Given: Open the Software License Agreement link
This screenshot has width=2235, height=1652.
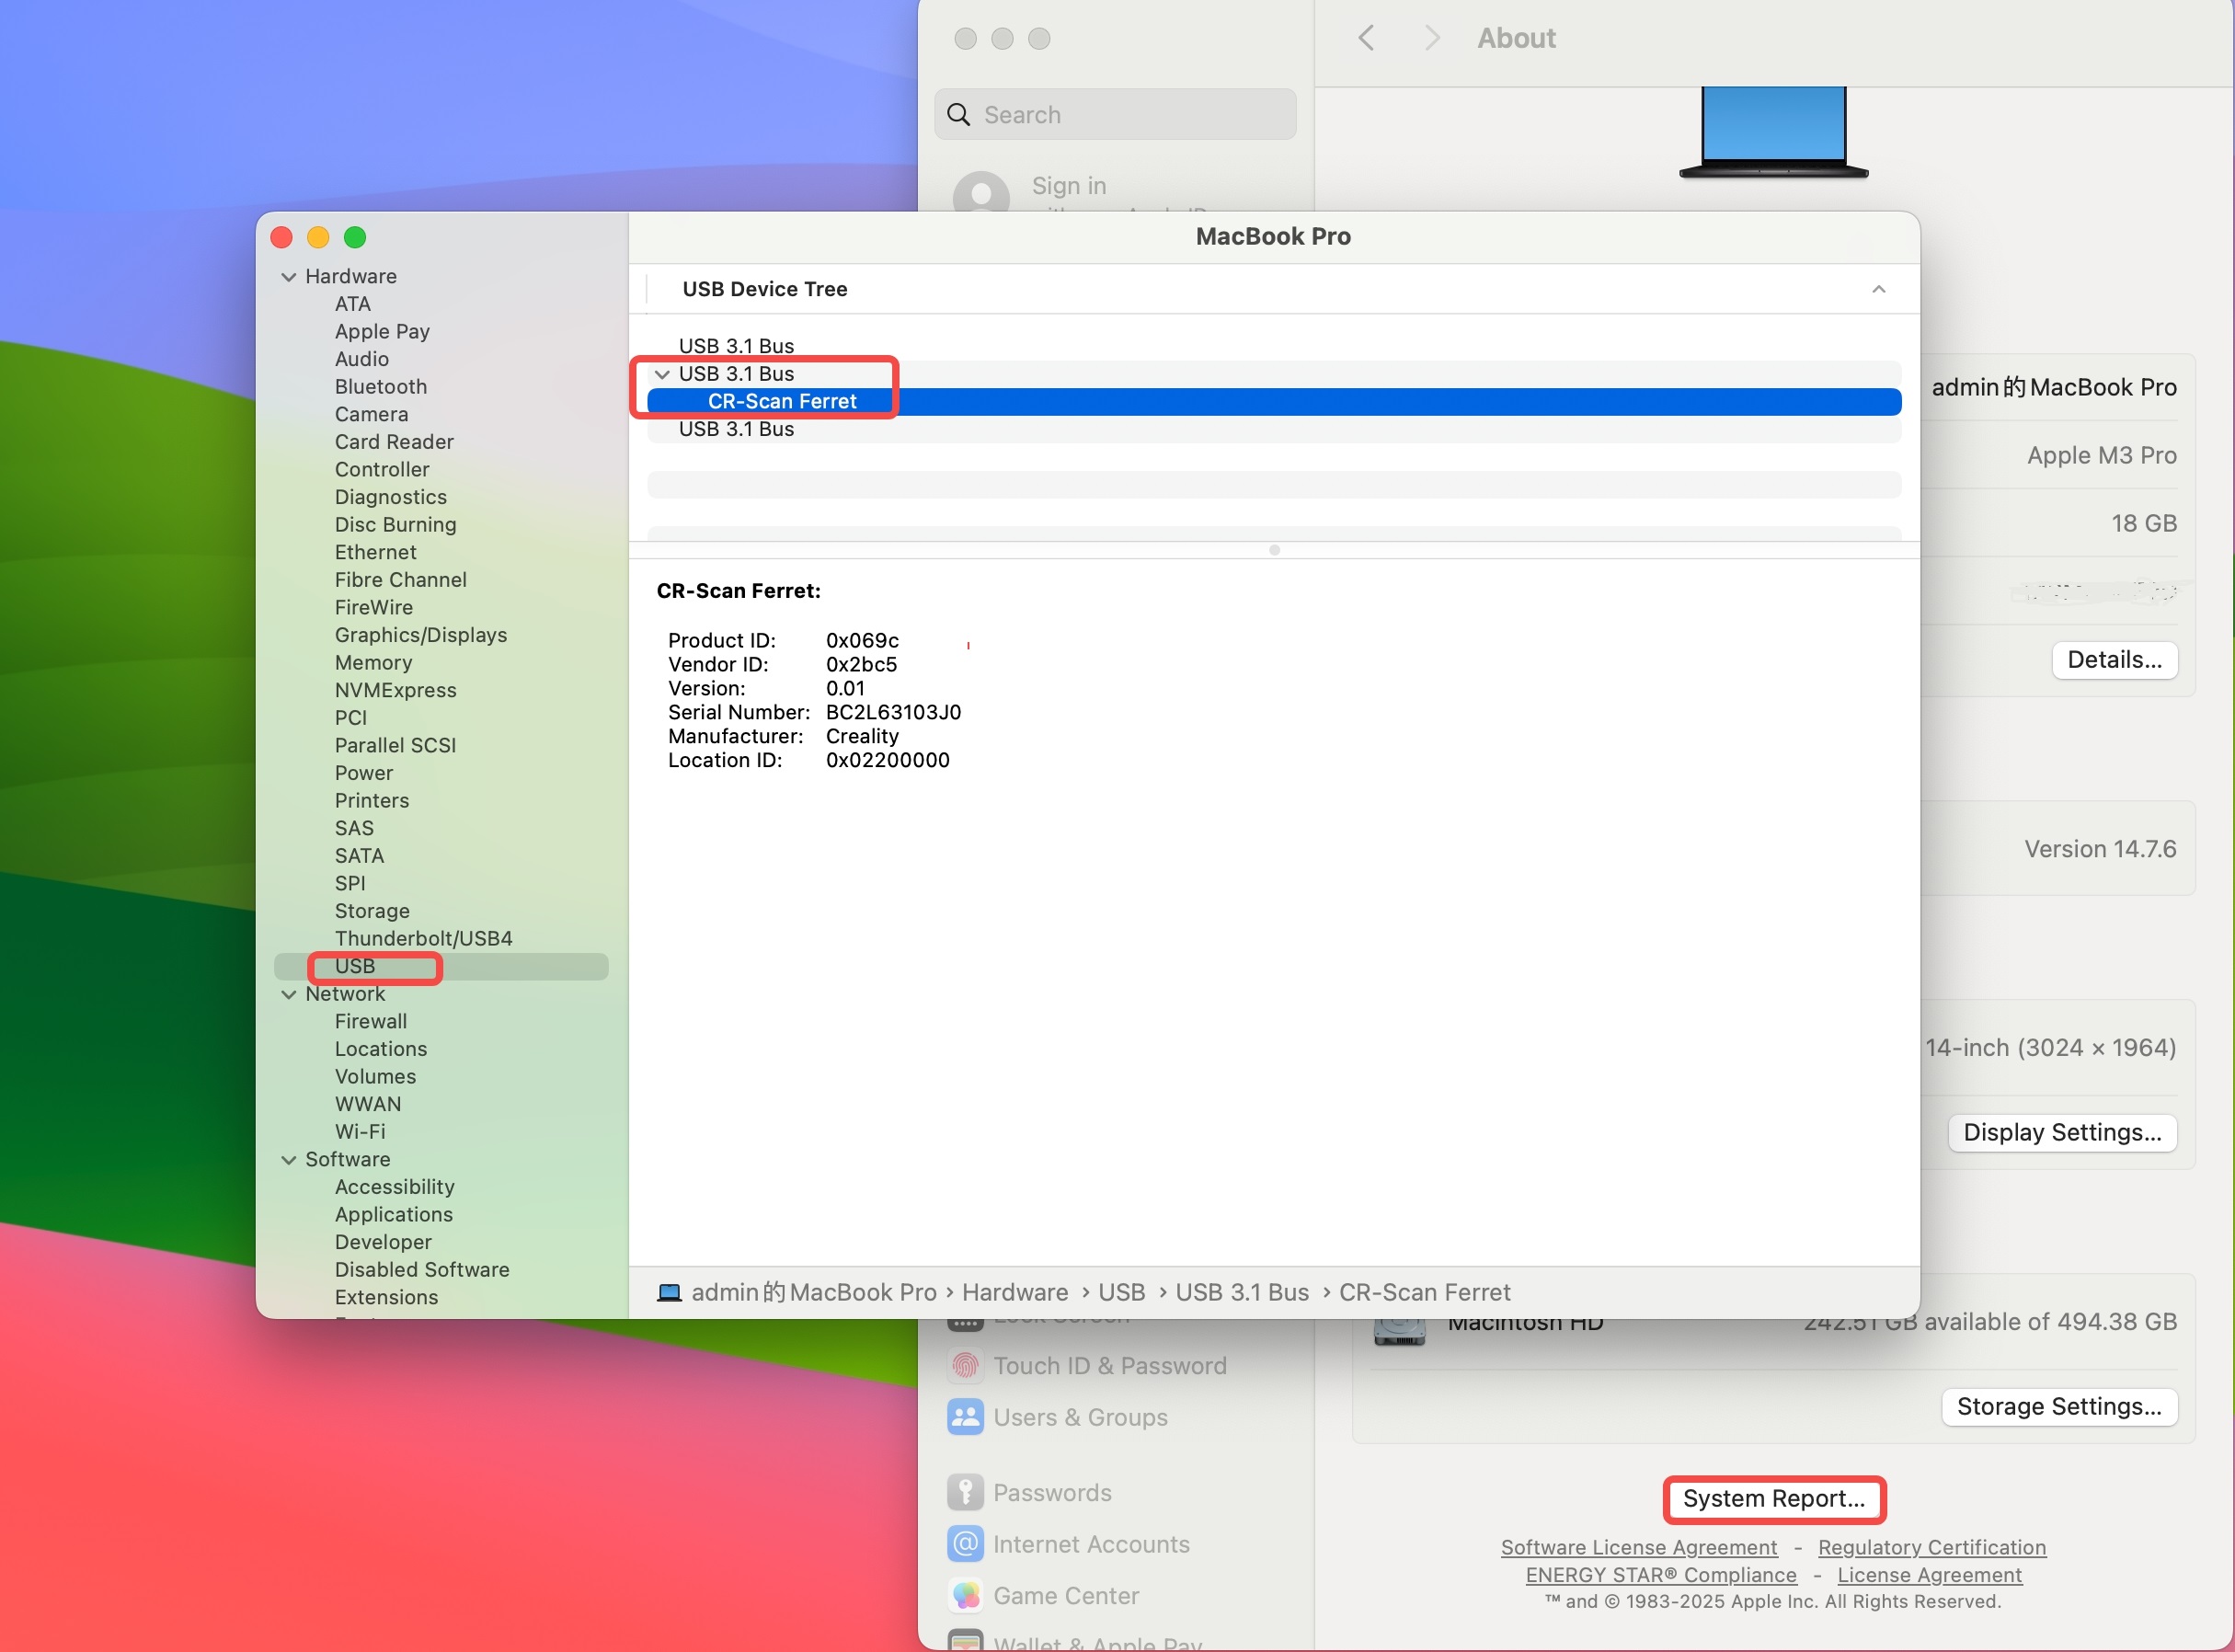Looking at the screenshot, I should click(1639, 1547).
